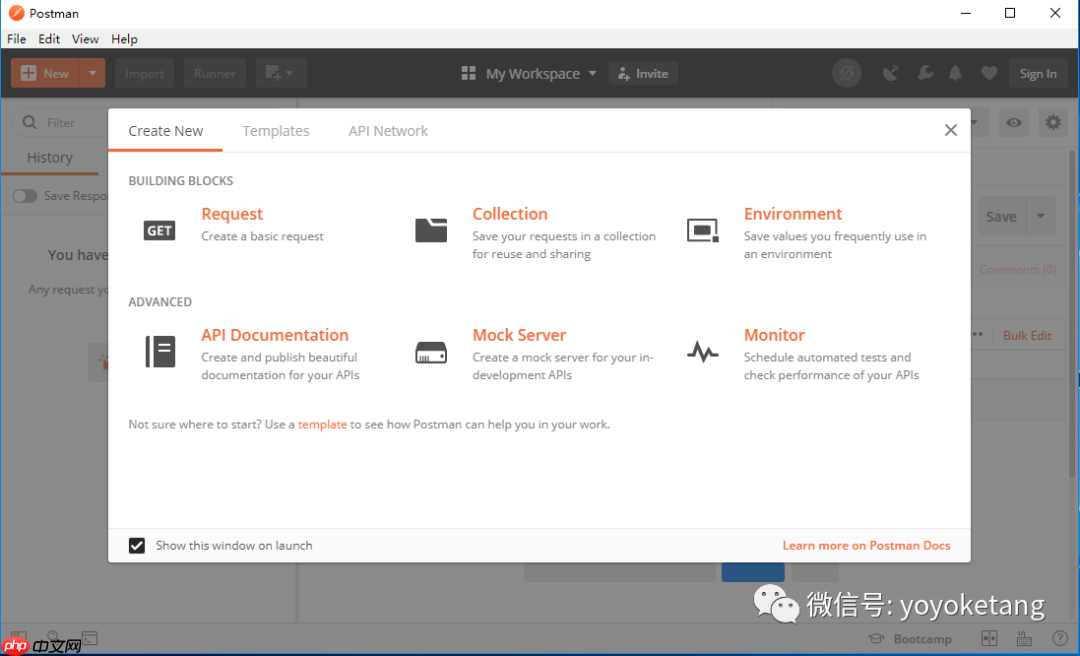The image size is (1080, 656).
Task: Click the Save button
Action: (1001, 216)
